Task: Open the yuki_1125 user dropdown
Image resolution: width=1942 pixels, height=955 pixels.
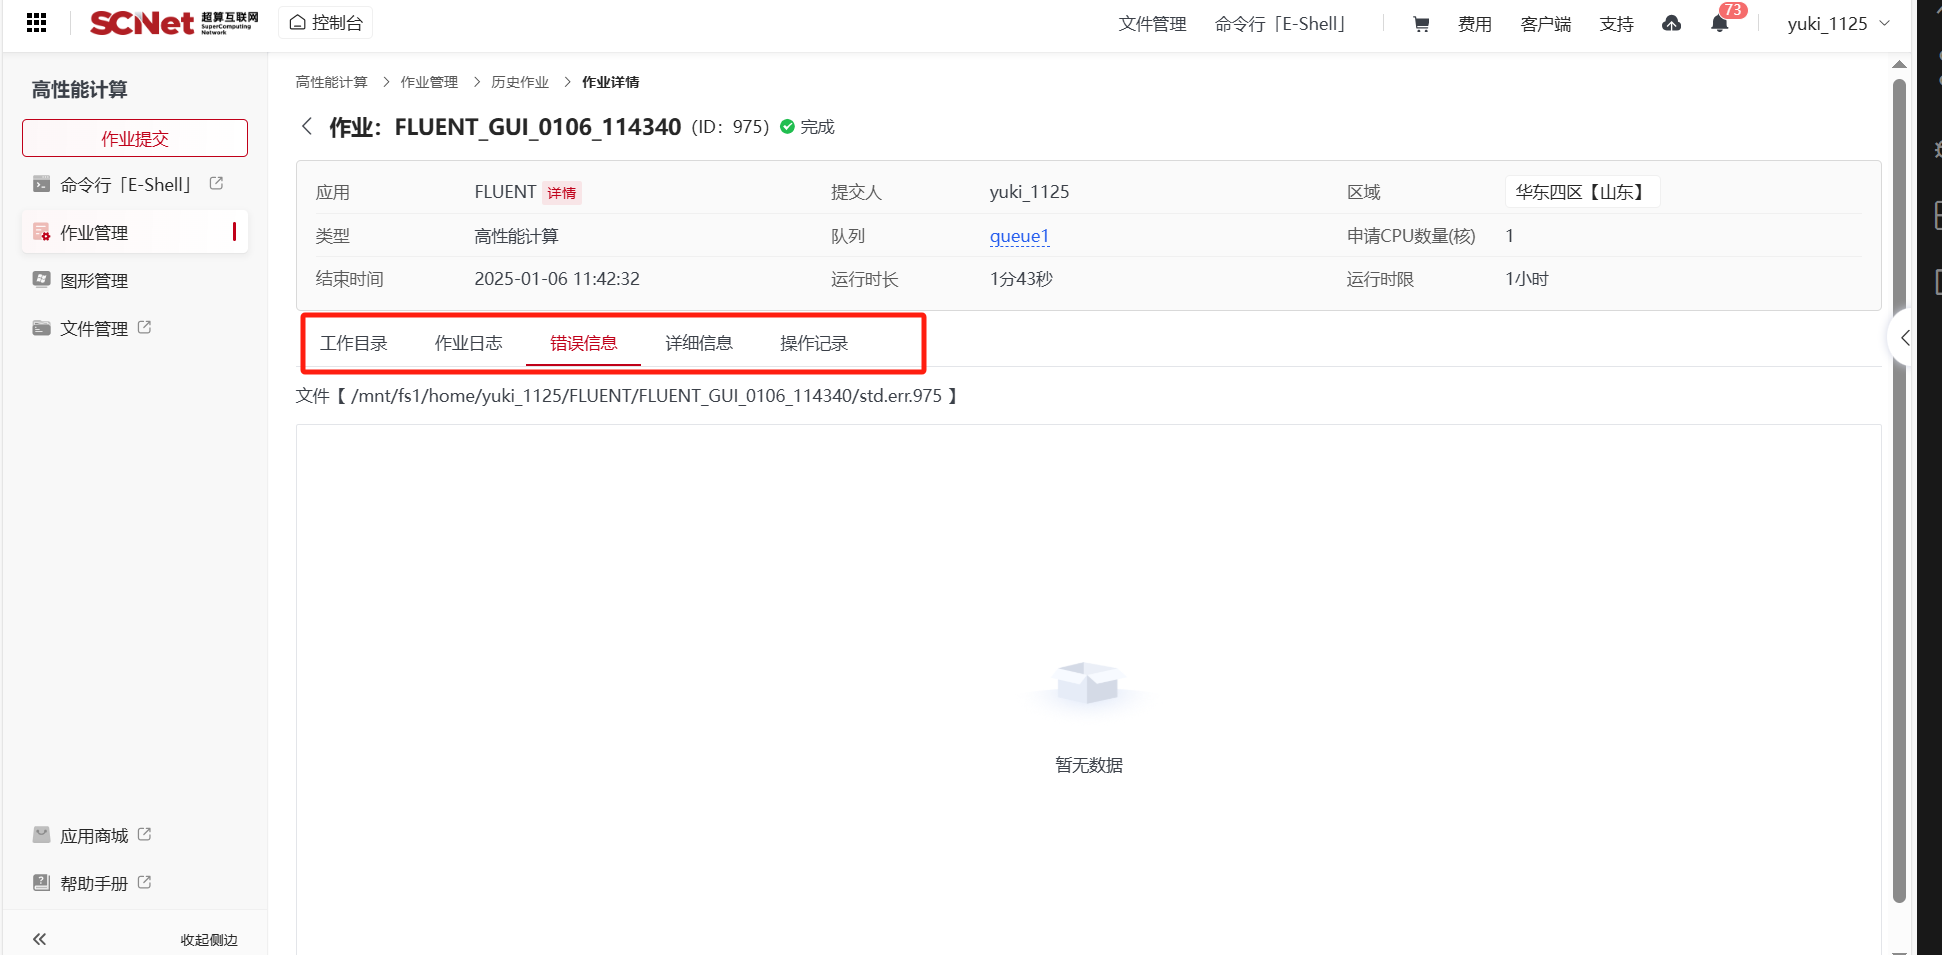Action: [1838, 24]
